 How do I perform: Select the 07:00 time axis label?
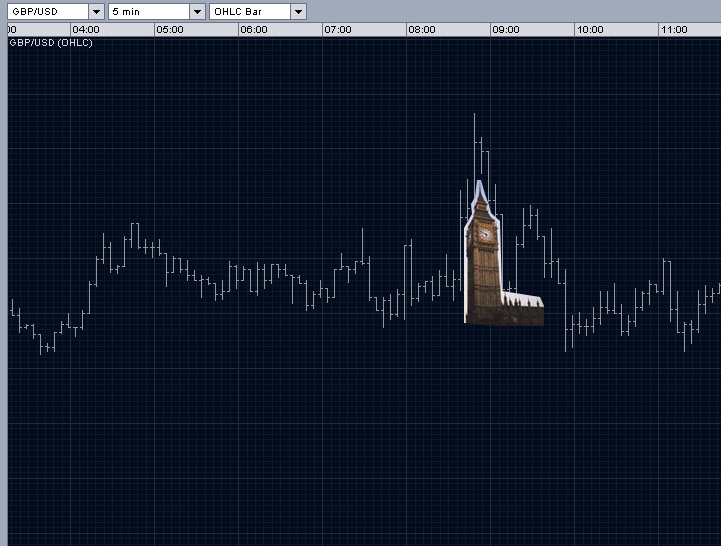[338, 30]
